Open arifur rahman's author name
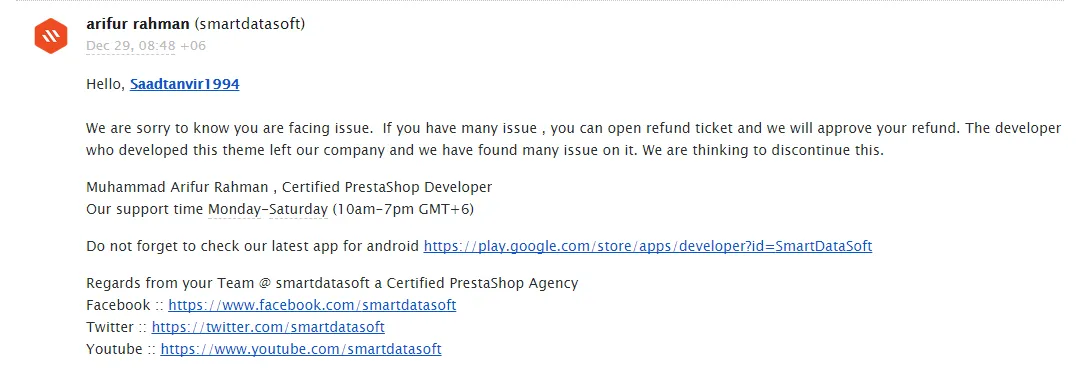 click(x=138, y=24)
